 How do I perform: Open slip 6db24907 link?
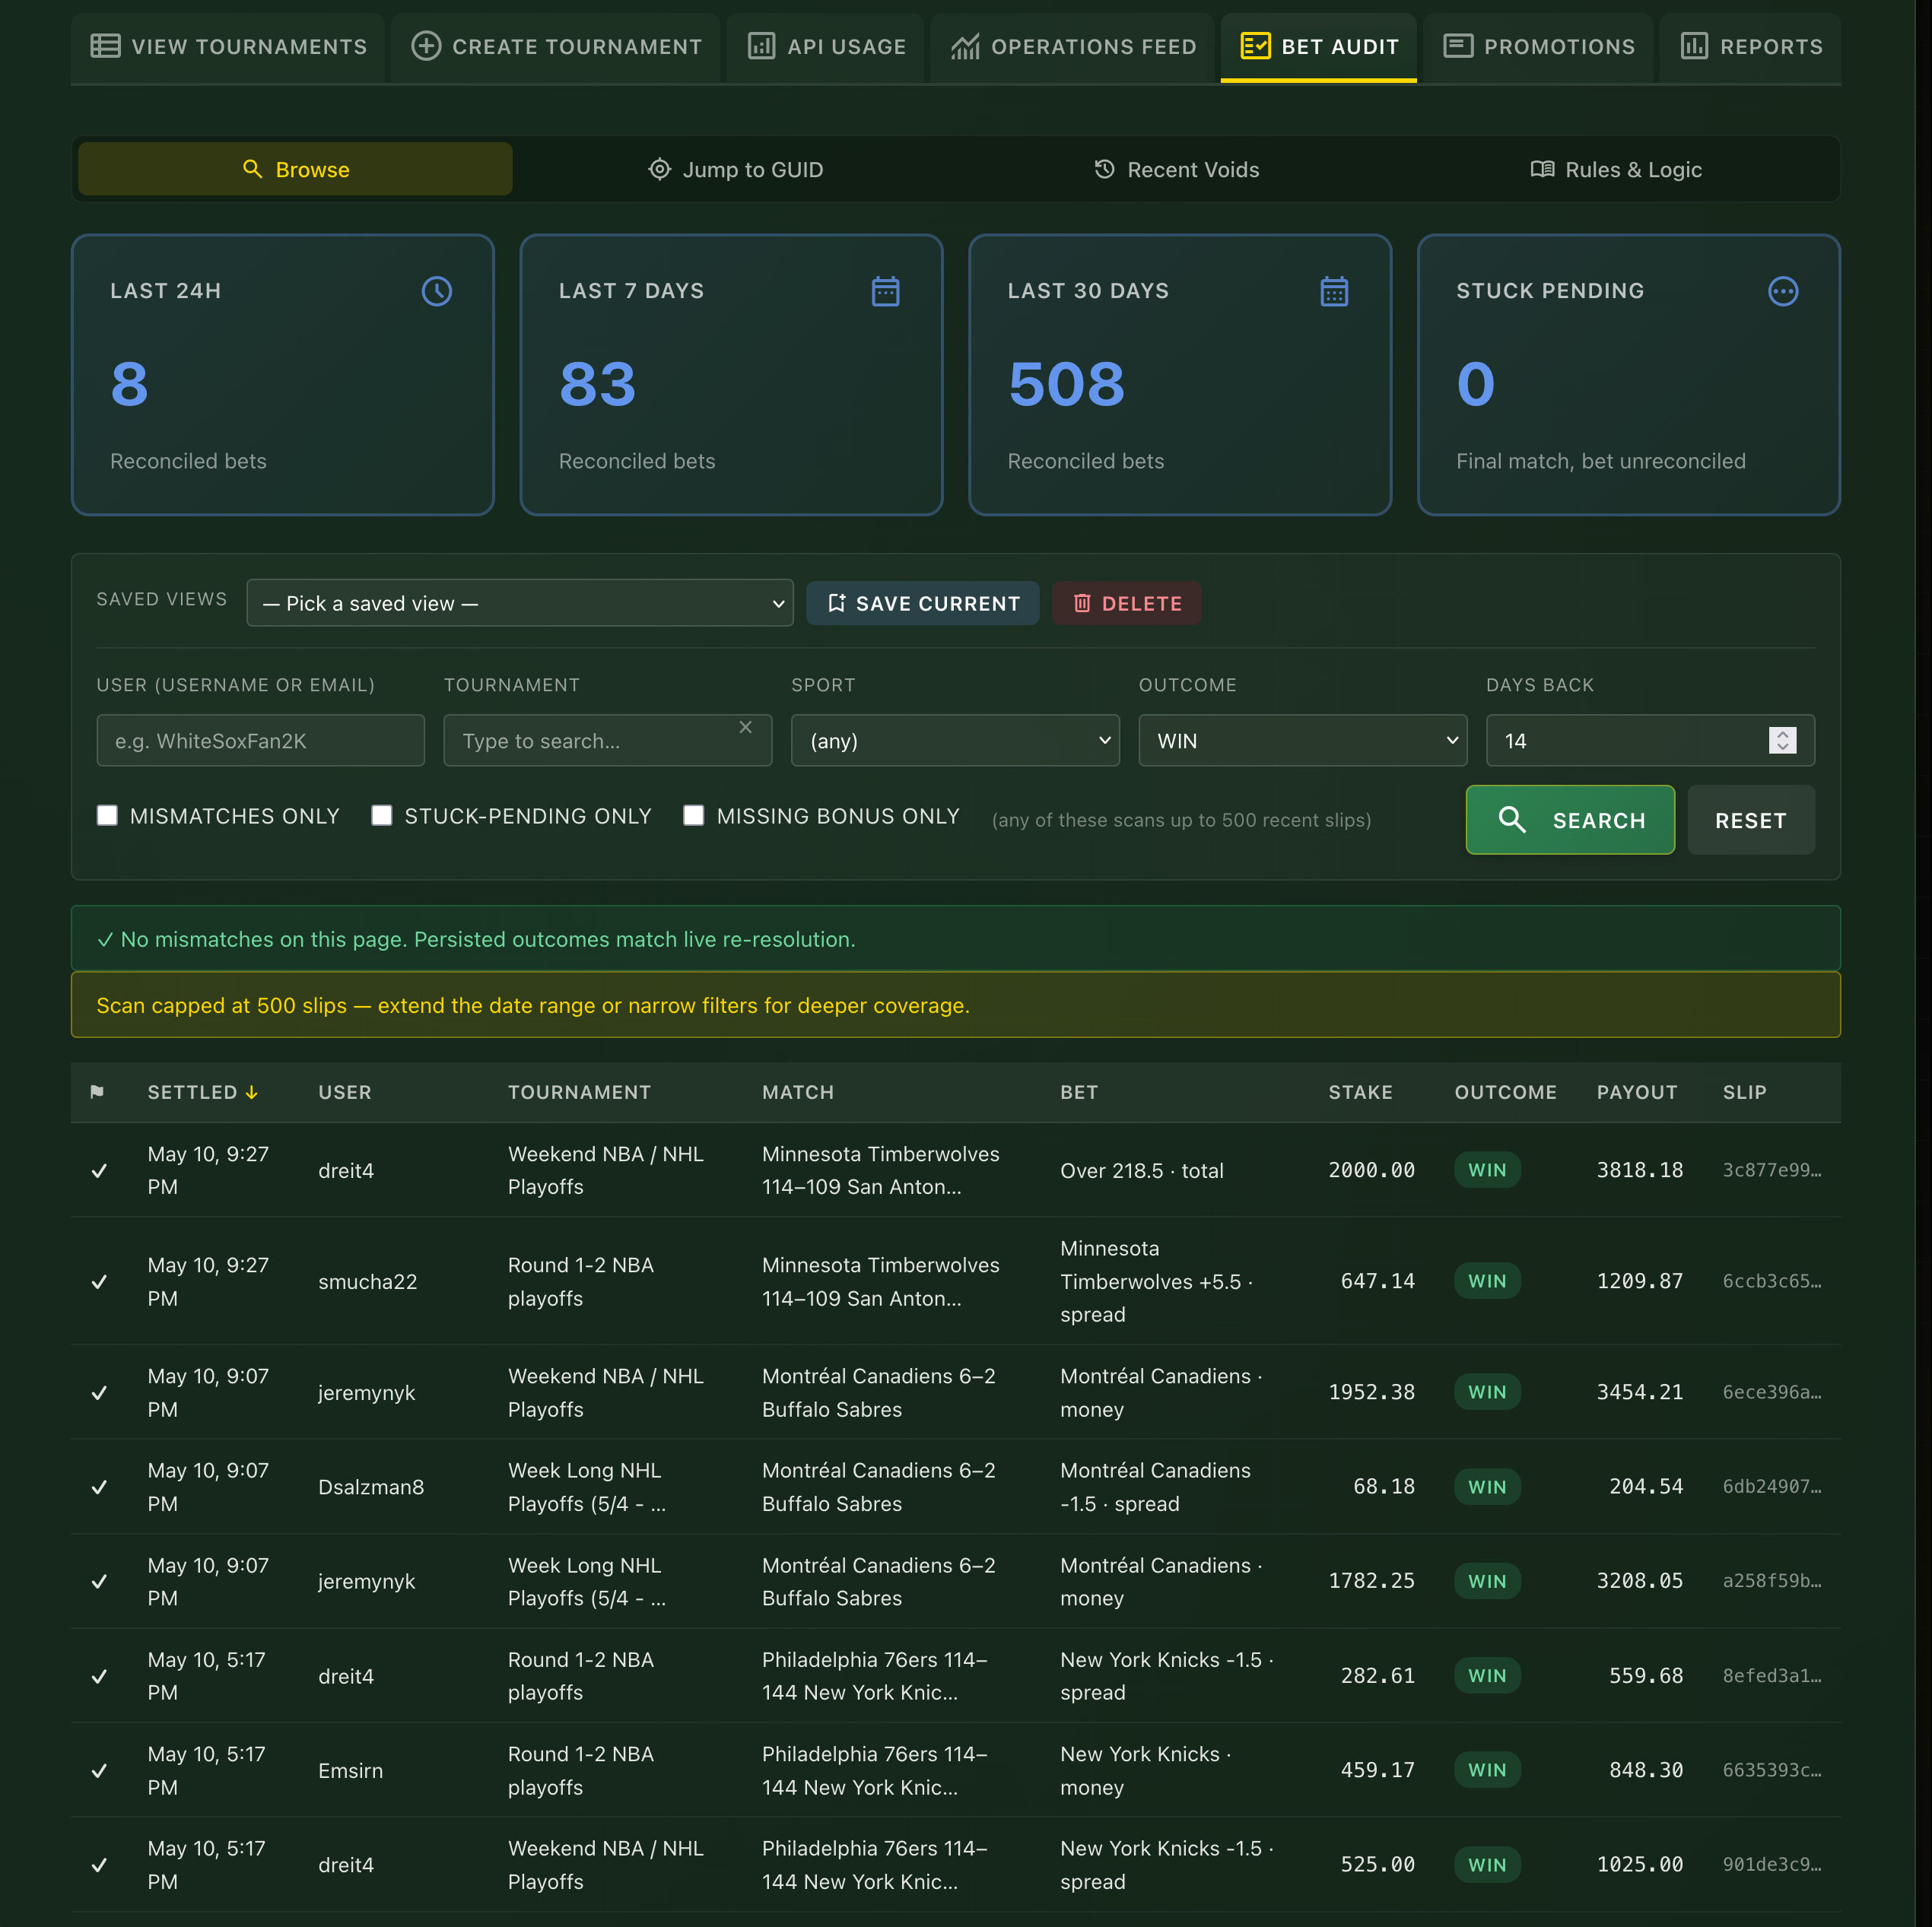pyautogui.click(x=1771, y=1486)
